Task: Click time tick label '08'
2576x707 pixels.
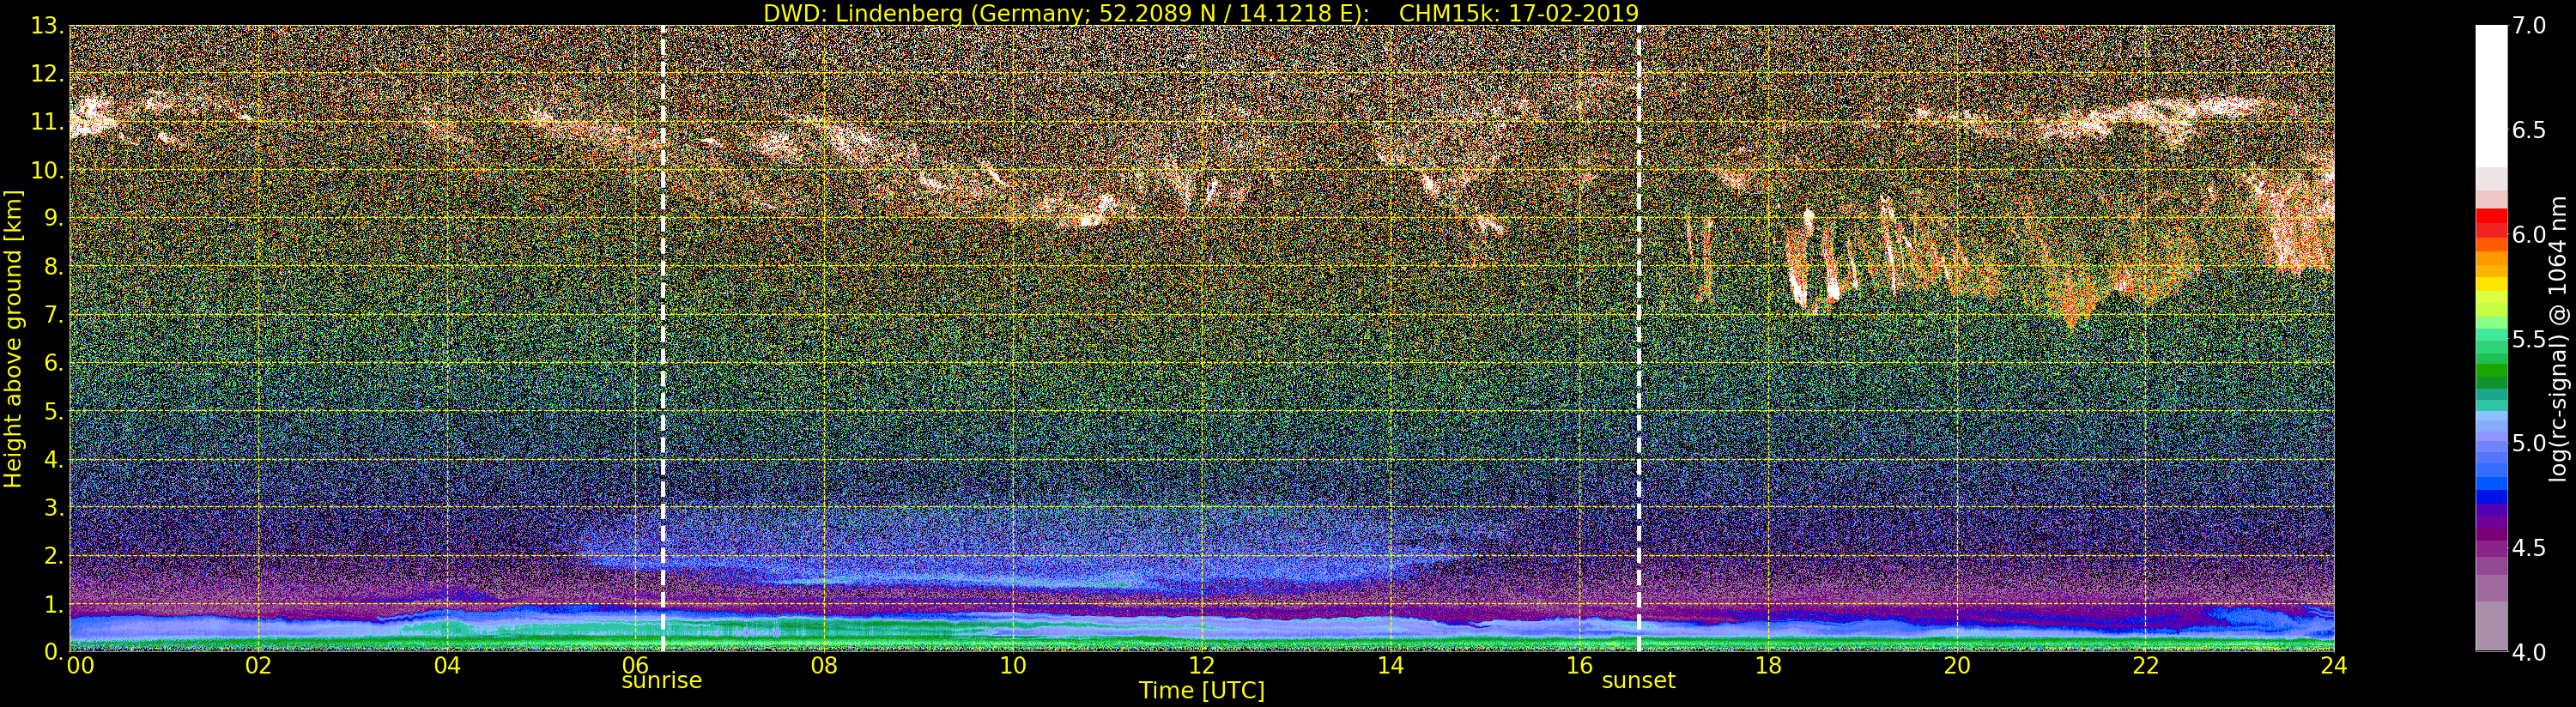Action: pos(824,665)
